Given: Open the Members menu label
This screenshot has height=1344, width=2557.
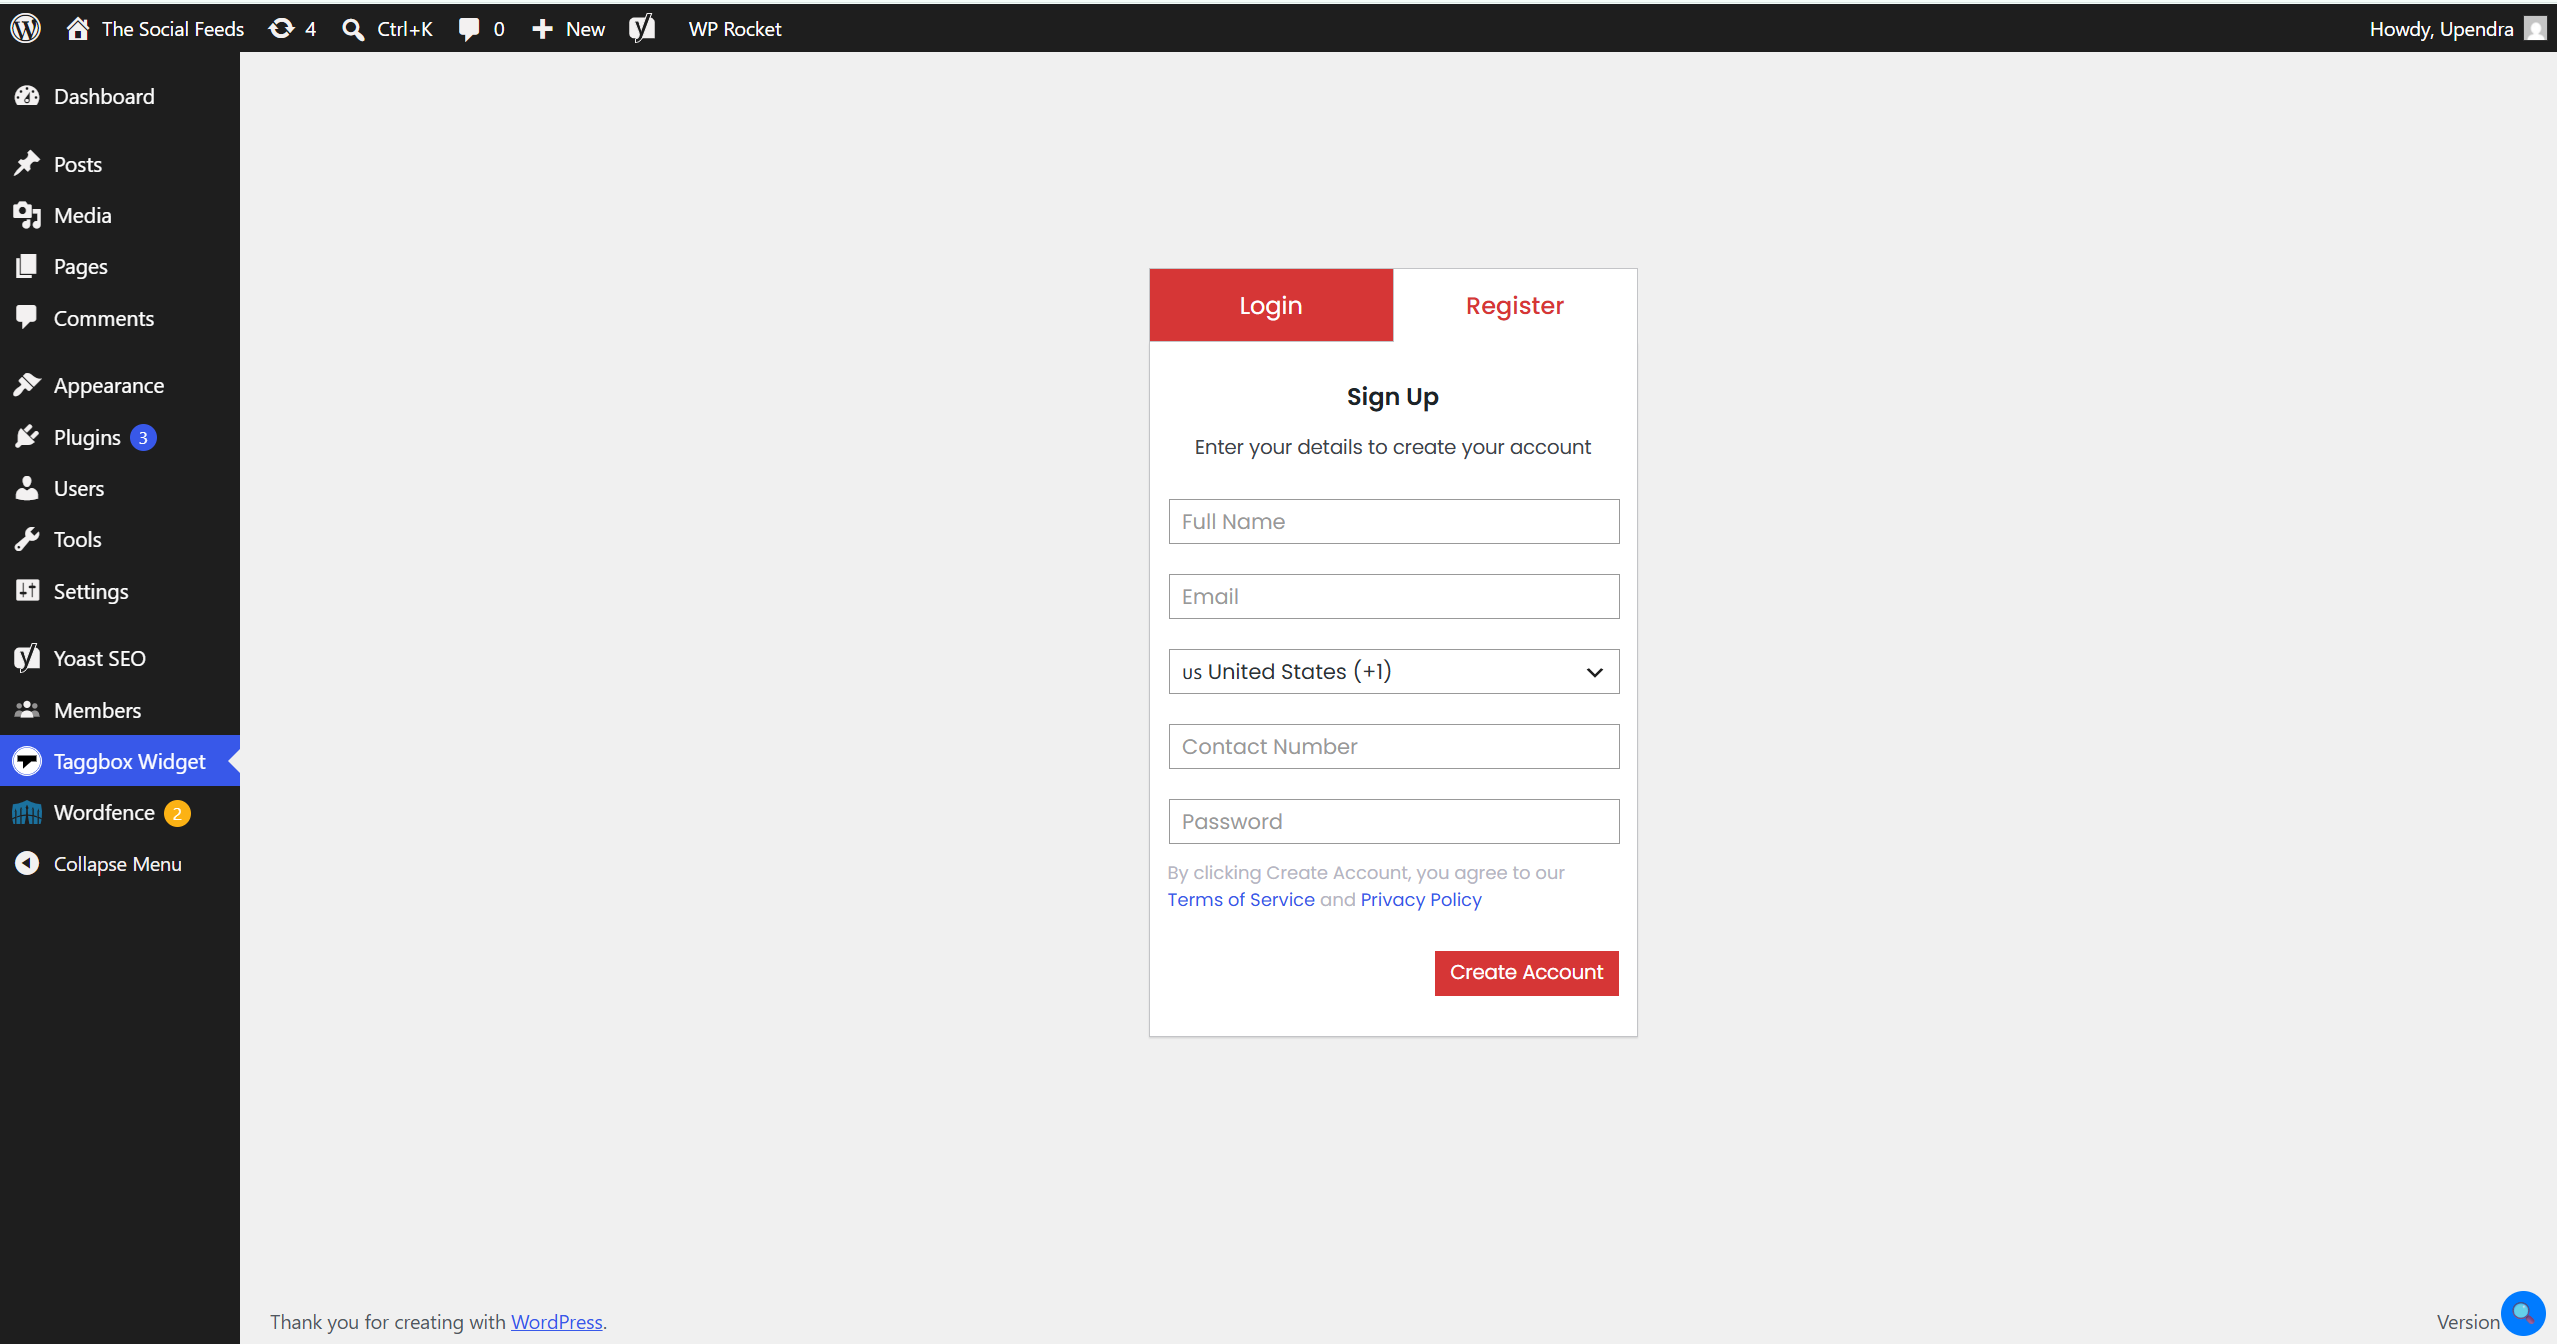Looking at the screenshot, I should coord(97,710).
